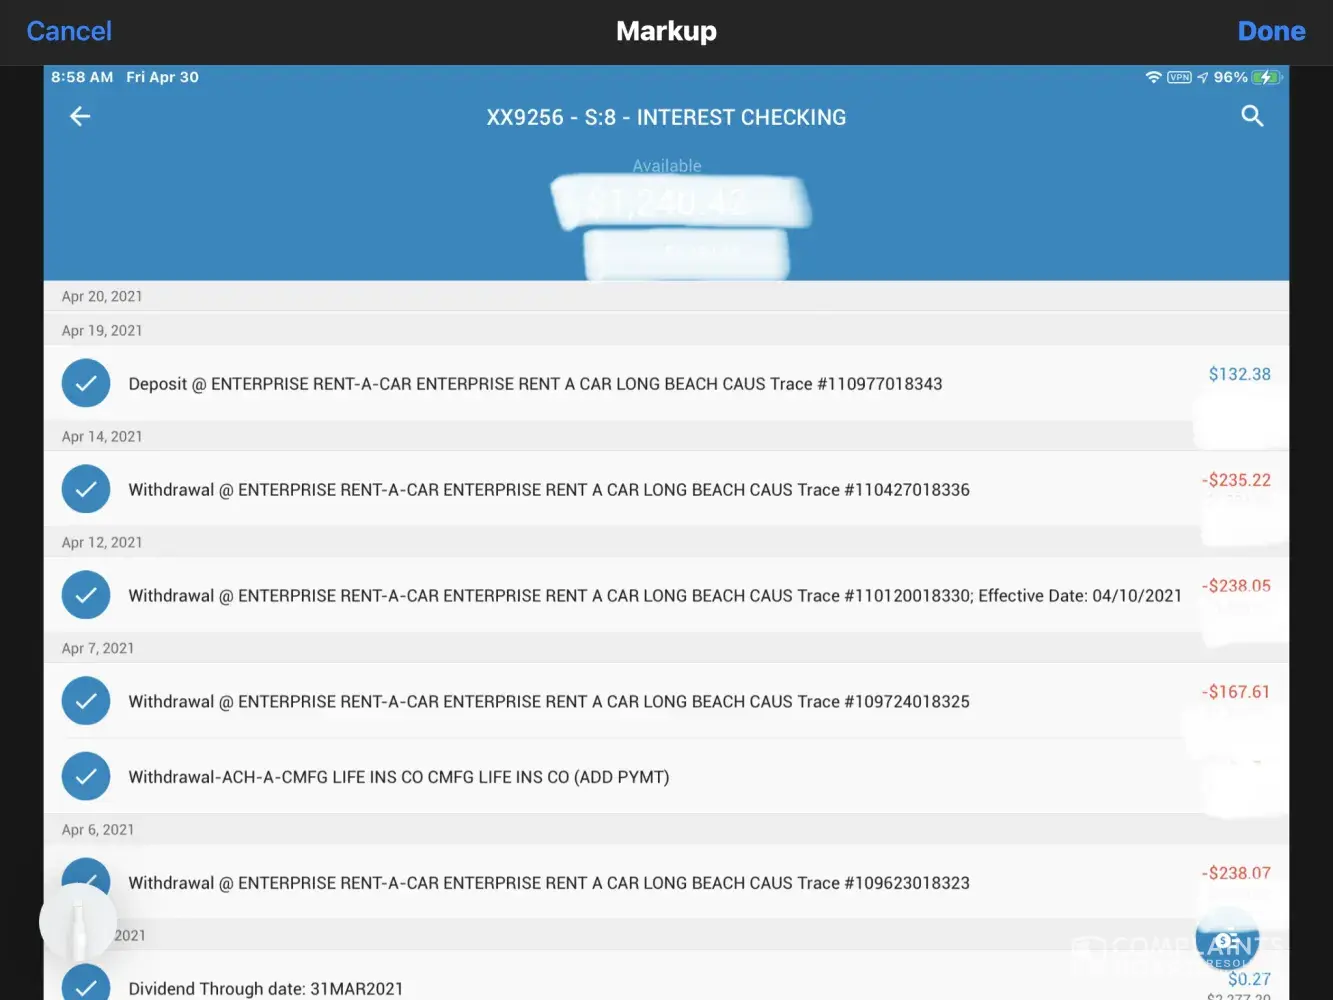Open Withdrawal transaction Trace #109724018325

click(666, 701)
